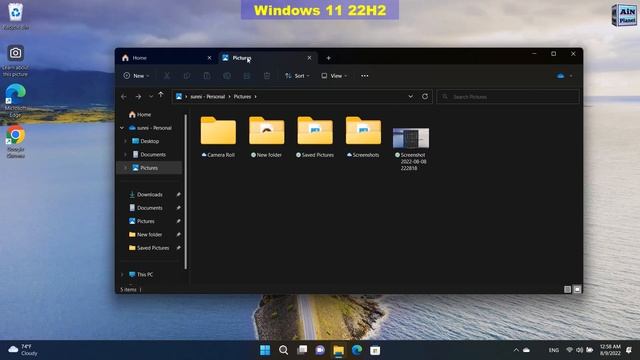Viewport: 640px width, 360px height.
Task: Show hidden icons in system tray
Action: coord(516,350)
